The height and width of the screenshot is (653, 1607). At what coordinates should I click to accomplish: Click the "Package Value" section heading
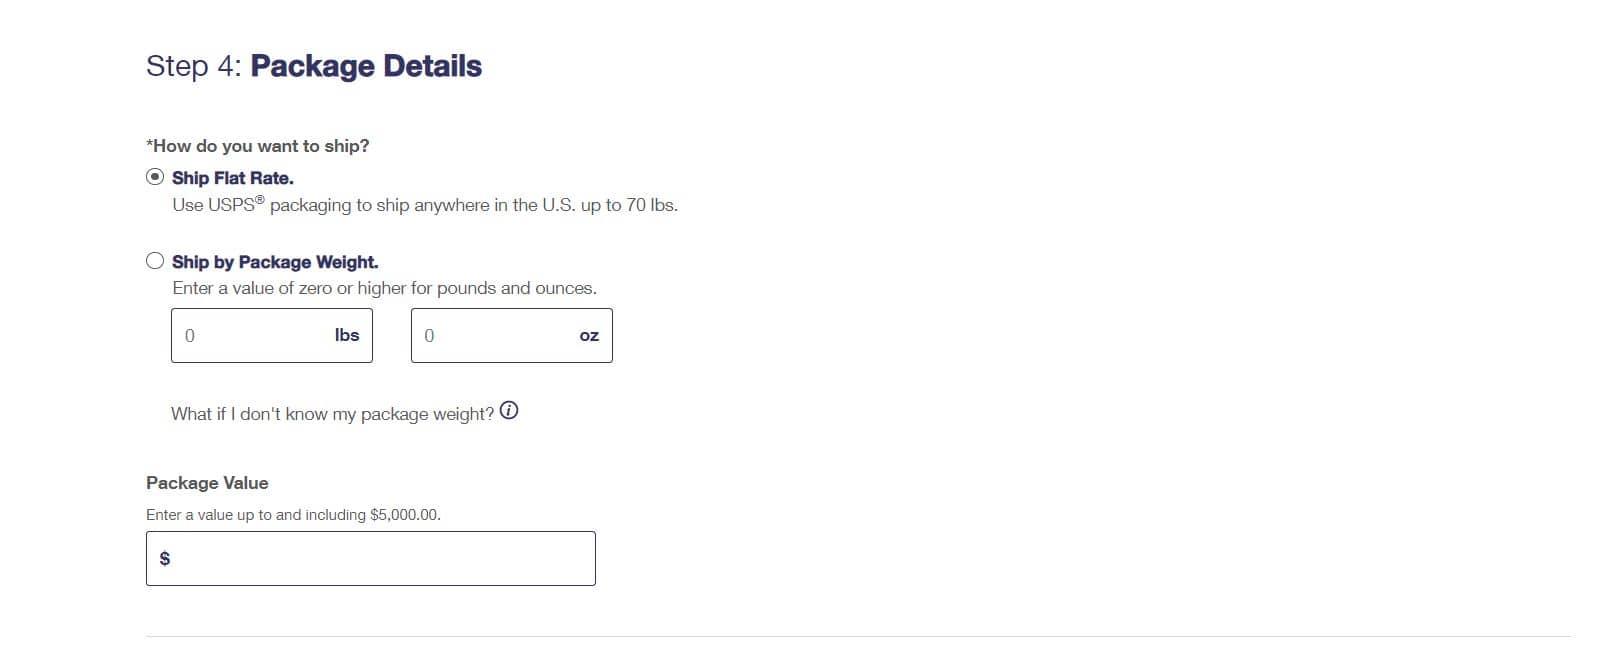pyautogui.click(x=207, y=483)
